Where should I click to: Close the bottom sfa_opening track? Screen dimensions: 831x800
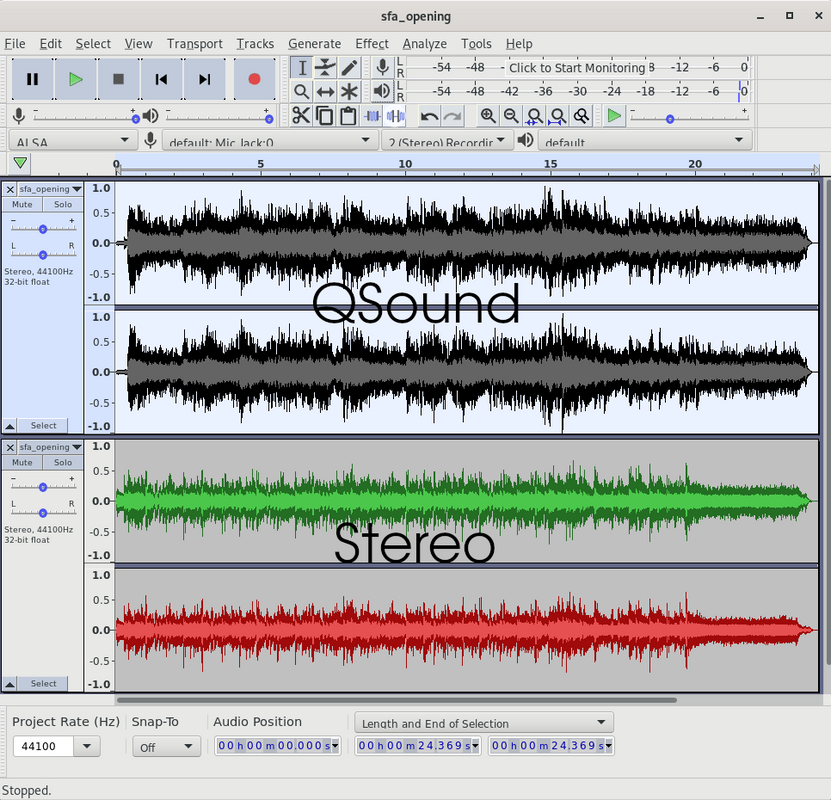coord(10,447)
